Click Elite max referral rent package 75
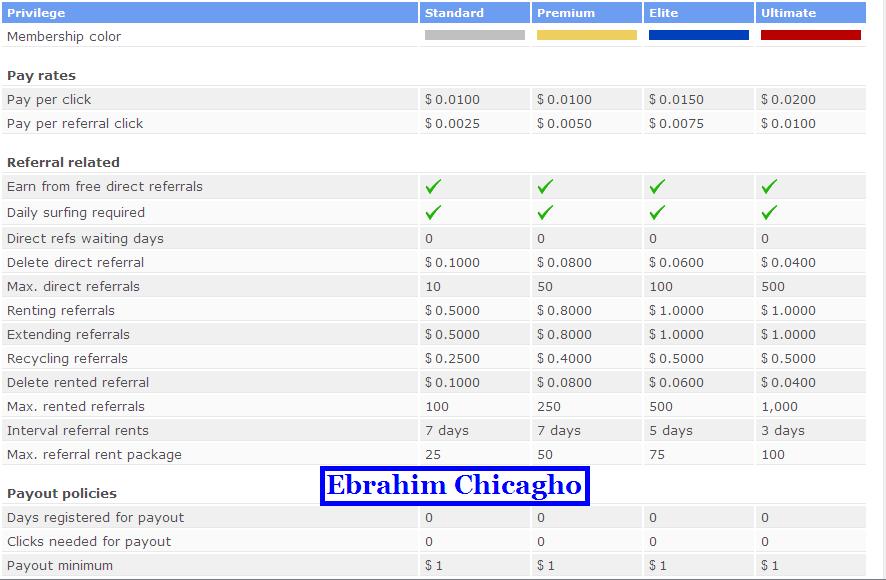The image size is (886, 580). pyautogui.click(x=657, y=455)
